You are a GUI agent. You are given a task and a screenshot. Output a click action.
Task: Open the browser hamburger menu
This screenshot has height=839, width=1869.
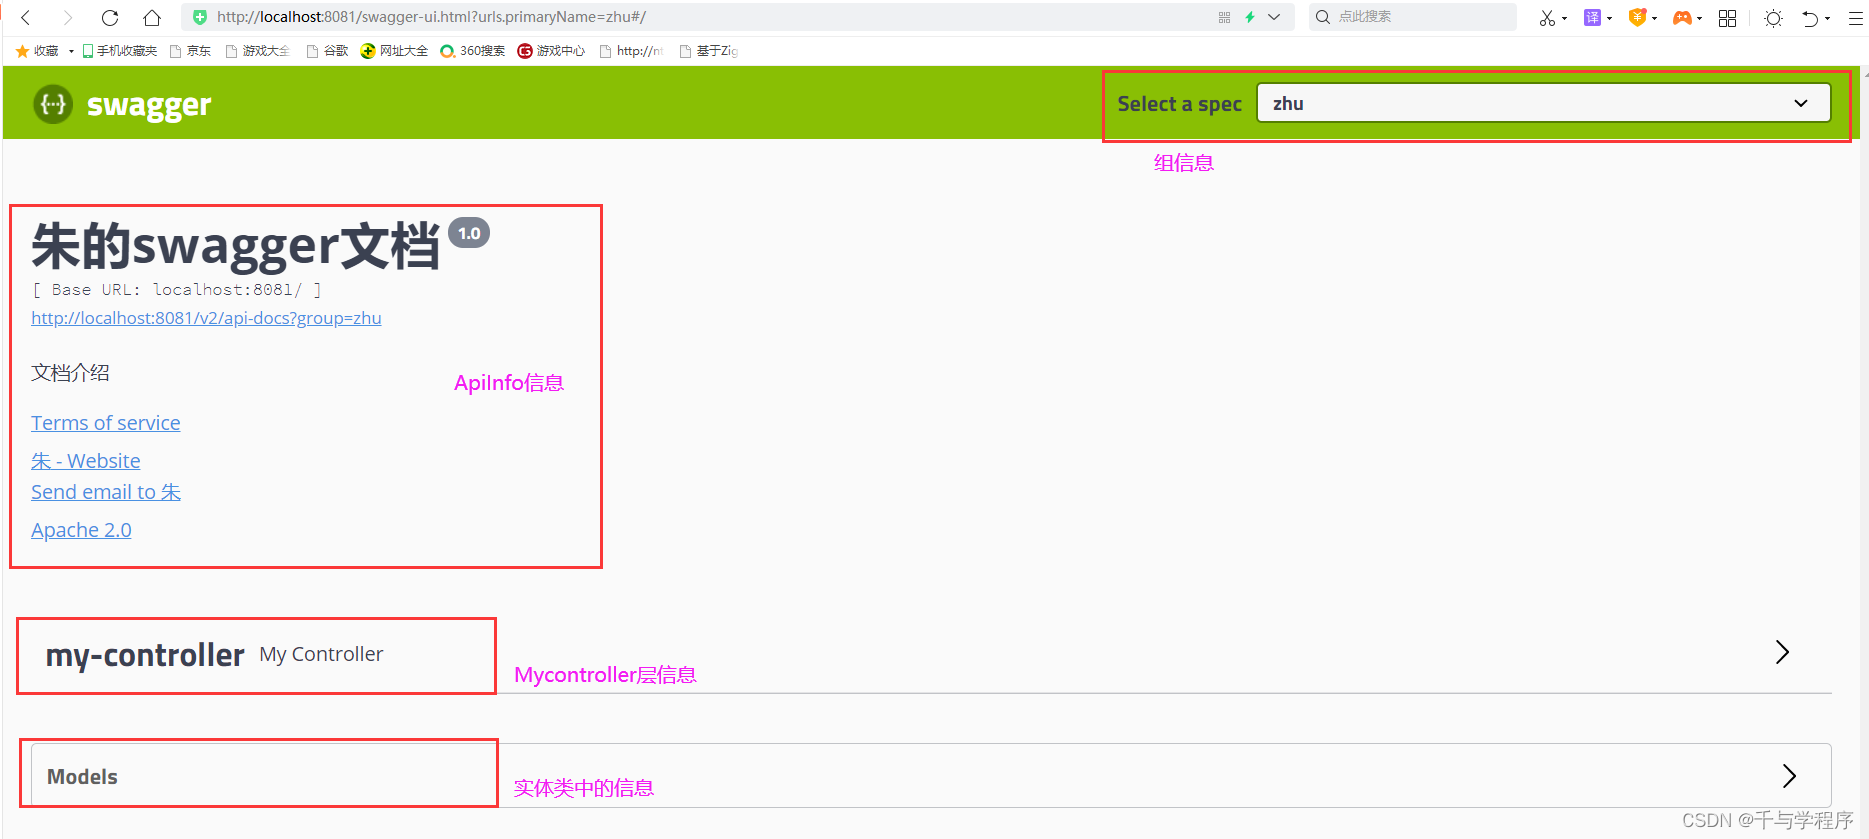click(1856, 18)
